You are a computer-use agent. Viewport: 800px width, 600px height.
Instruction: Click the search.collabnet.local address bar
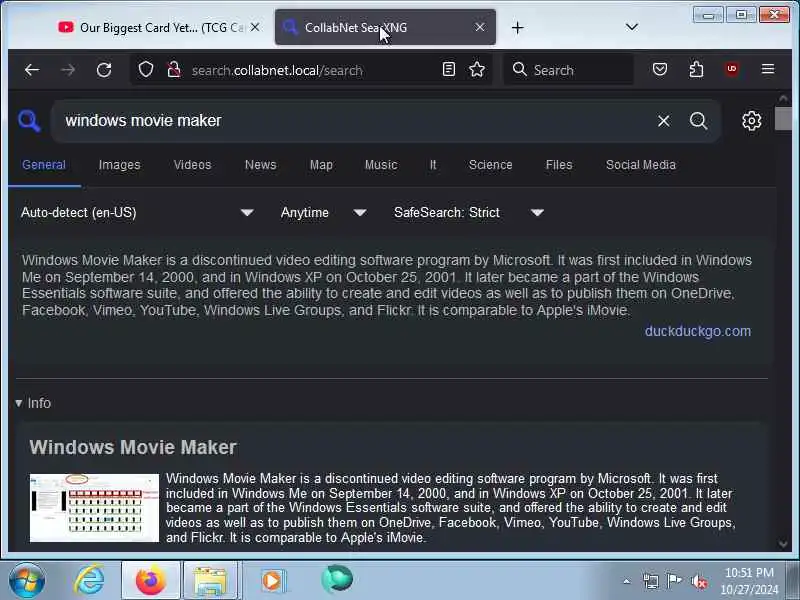point(311,70)
